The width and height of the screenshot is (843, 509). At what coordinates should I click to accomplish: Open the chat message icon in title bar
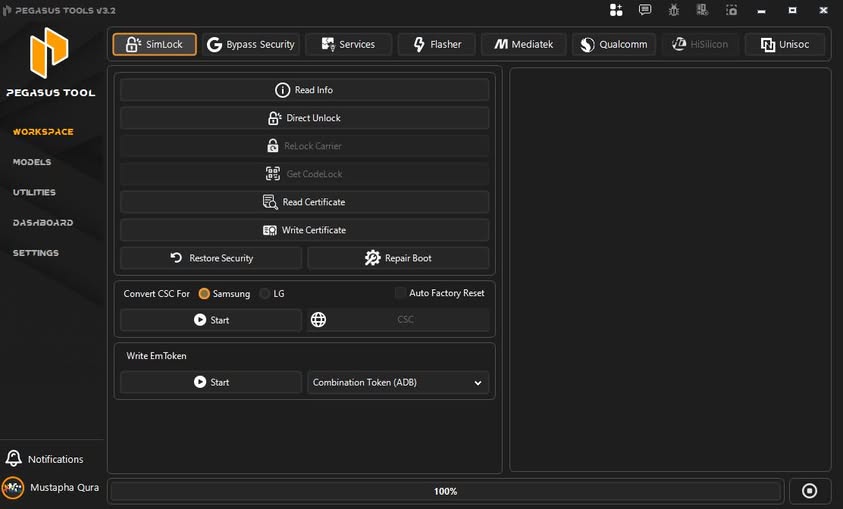[x=645, y=10]
